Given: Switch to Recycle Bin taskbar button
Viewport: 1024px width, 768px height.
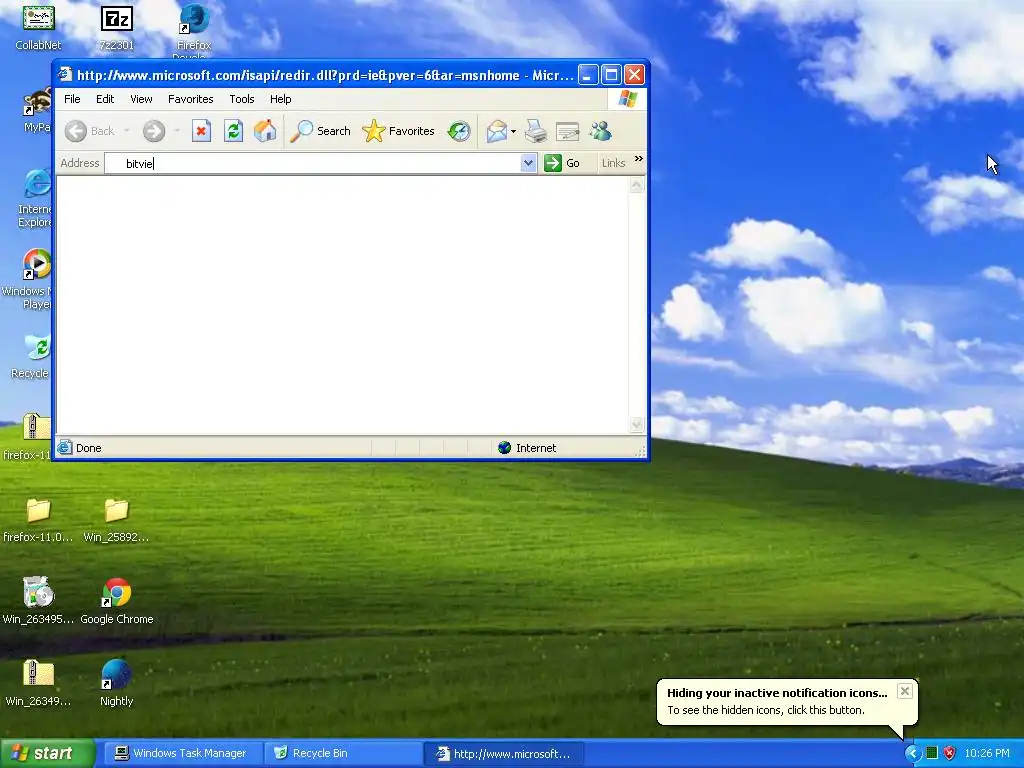Looking at the screenshot, I should click(343, 754).
